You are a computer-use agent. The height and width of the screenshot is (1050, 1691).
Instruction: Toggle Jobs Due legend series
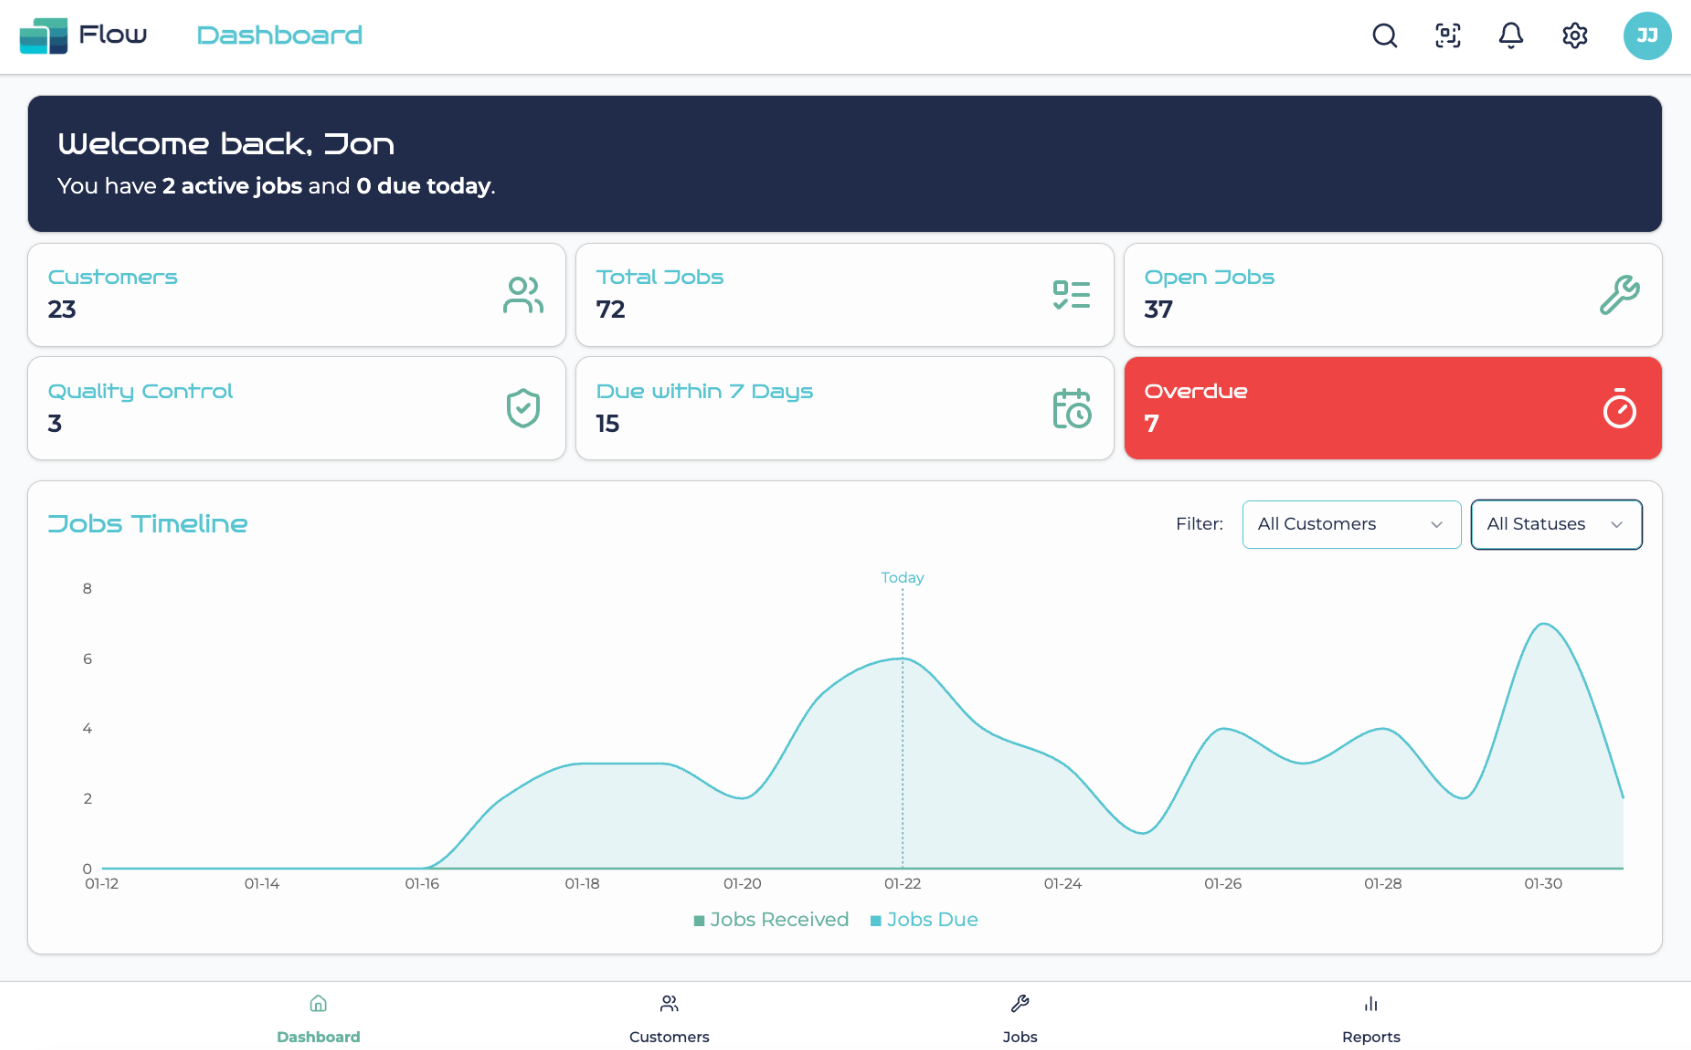pyautogui.click(x=924, y=920)
